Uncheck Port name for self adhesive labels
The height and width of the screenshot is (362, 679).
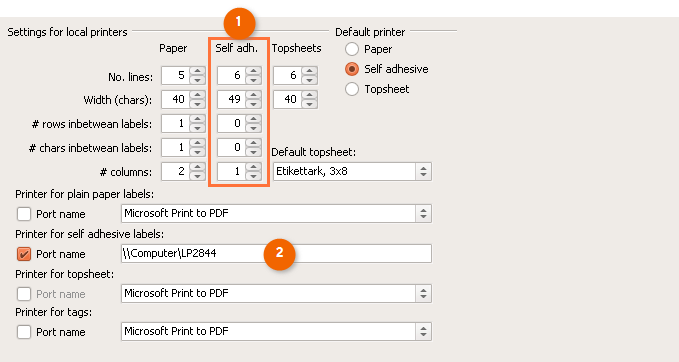24,254
